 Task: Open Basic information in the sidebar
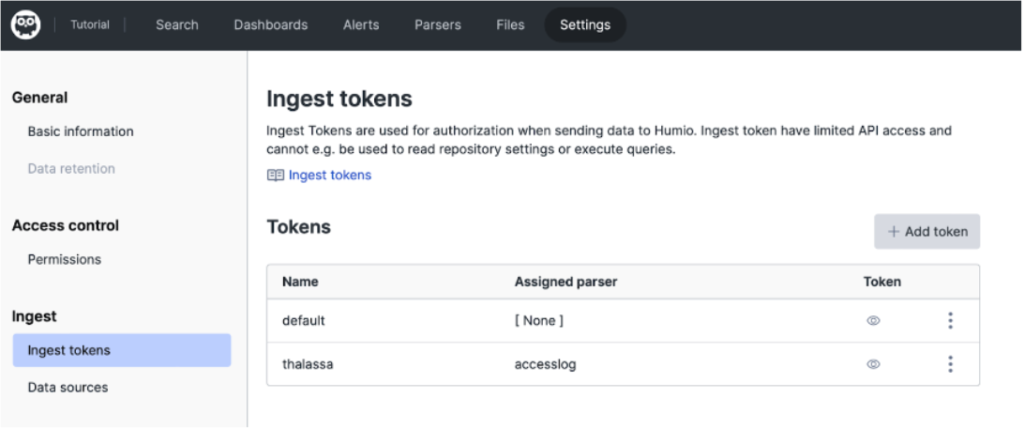(80, 131)
